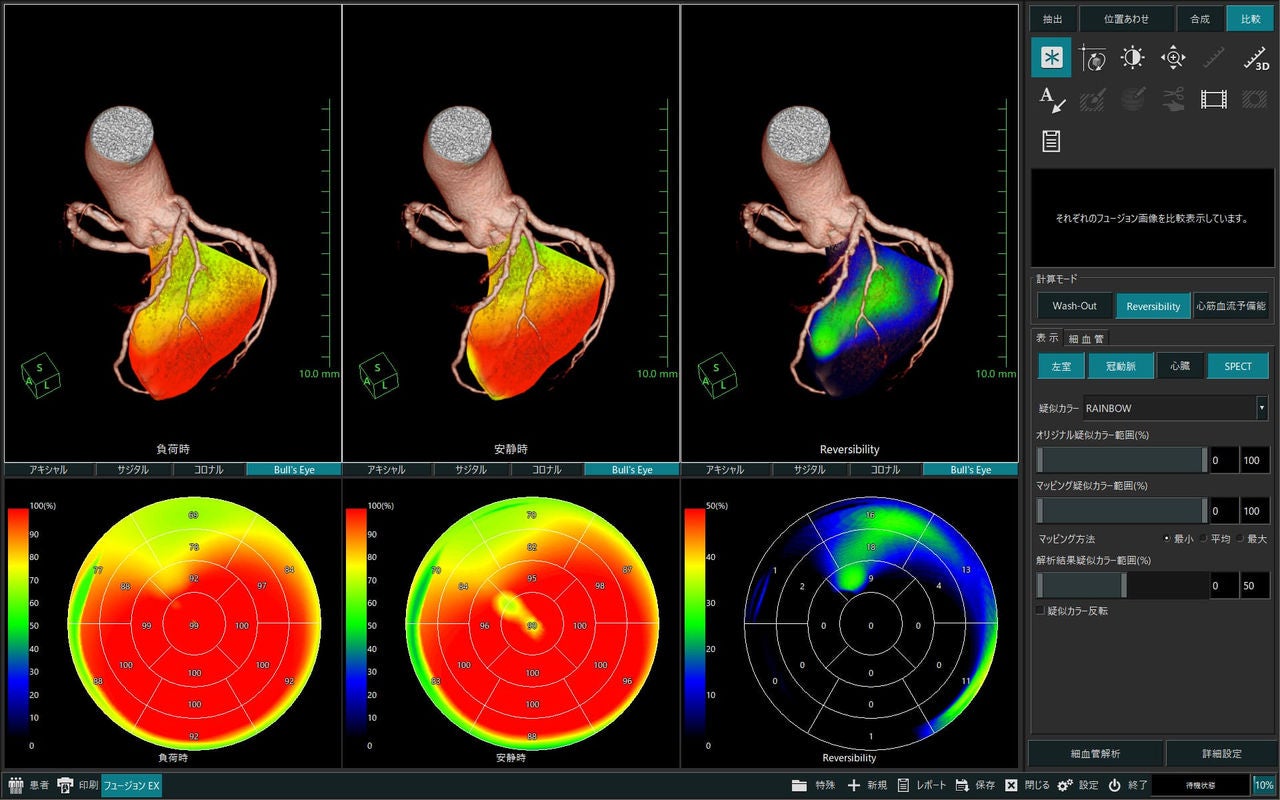The width and height of the screenshot is (1280, 800).
Task: Select the rotate around axis tool
Action: (x=1092, y=58)
